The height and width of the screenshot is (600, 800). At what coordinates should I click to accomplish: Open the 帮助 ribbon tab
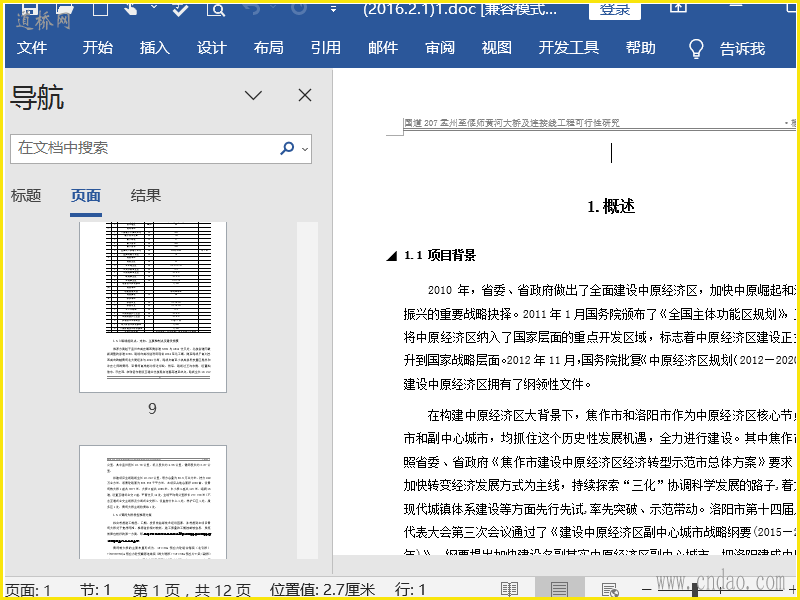tap(641, 48)
